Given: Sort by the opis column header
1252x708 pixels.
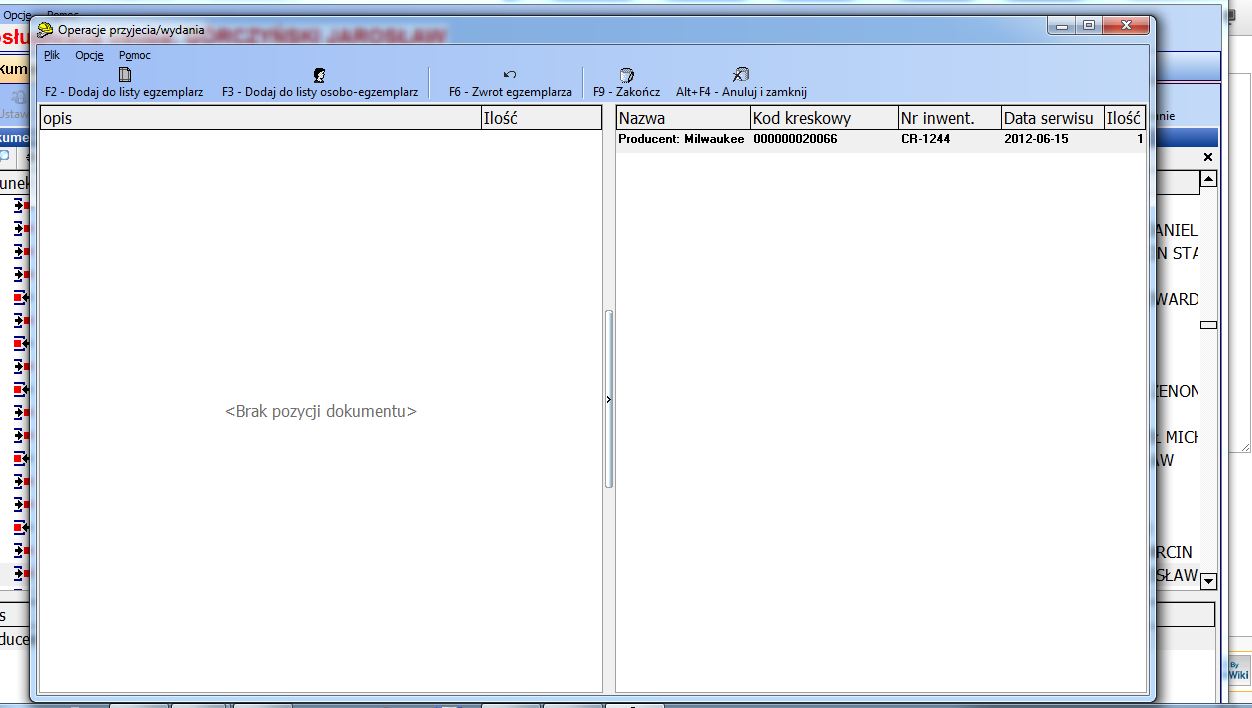Looking at the screenshot, I should [260, 118].
